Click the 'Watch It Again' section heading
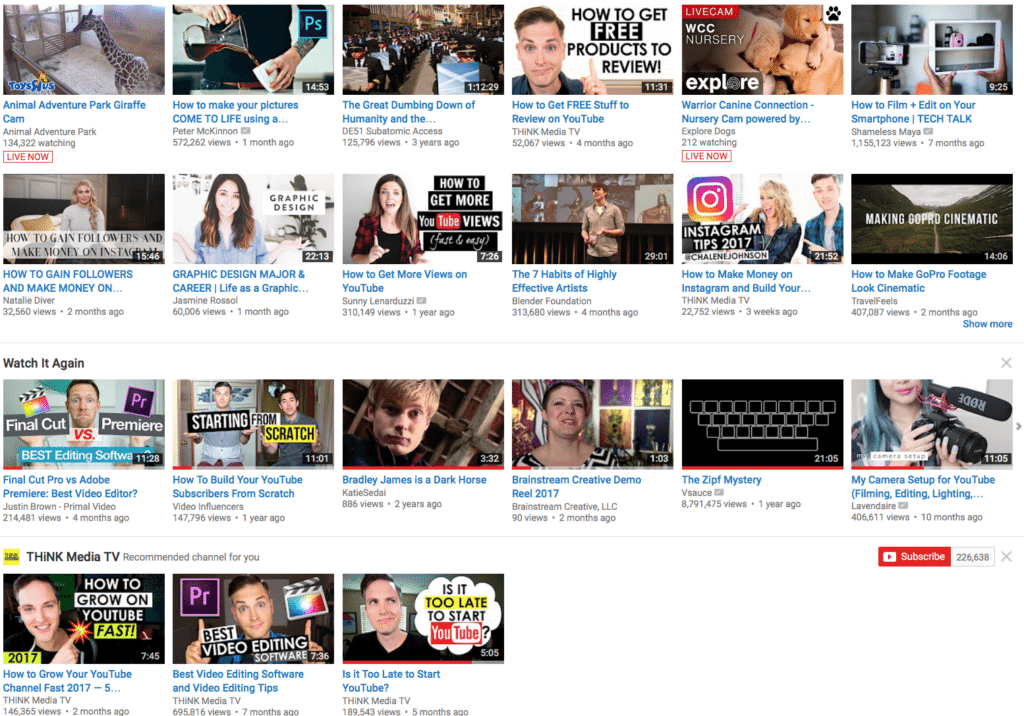 (44, 363)
